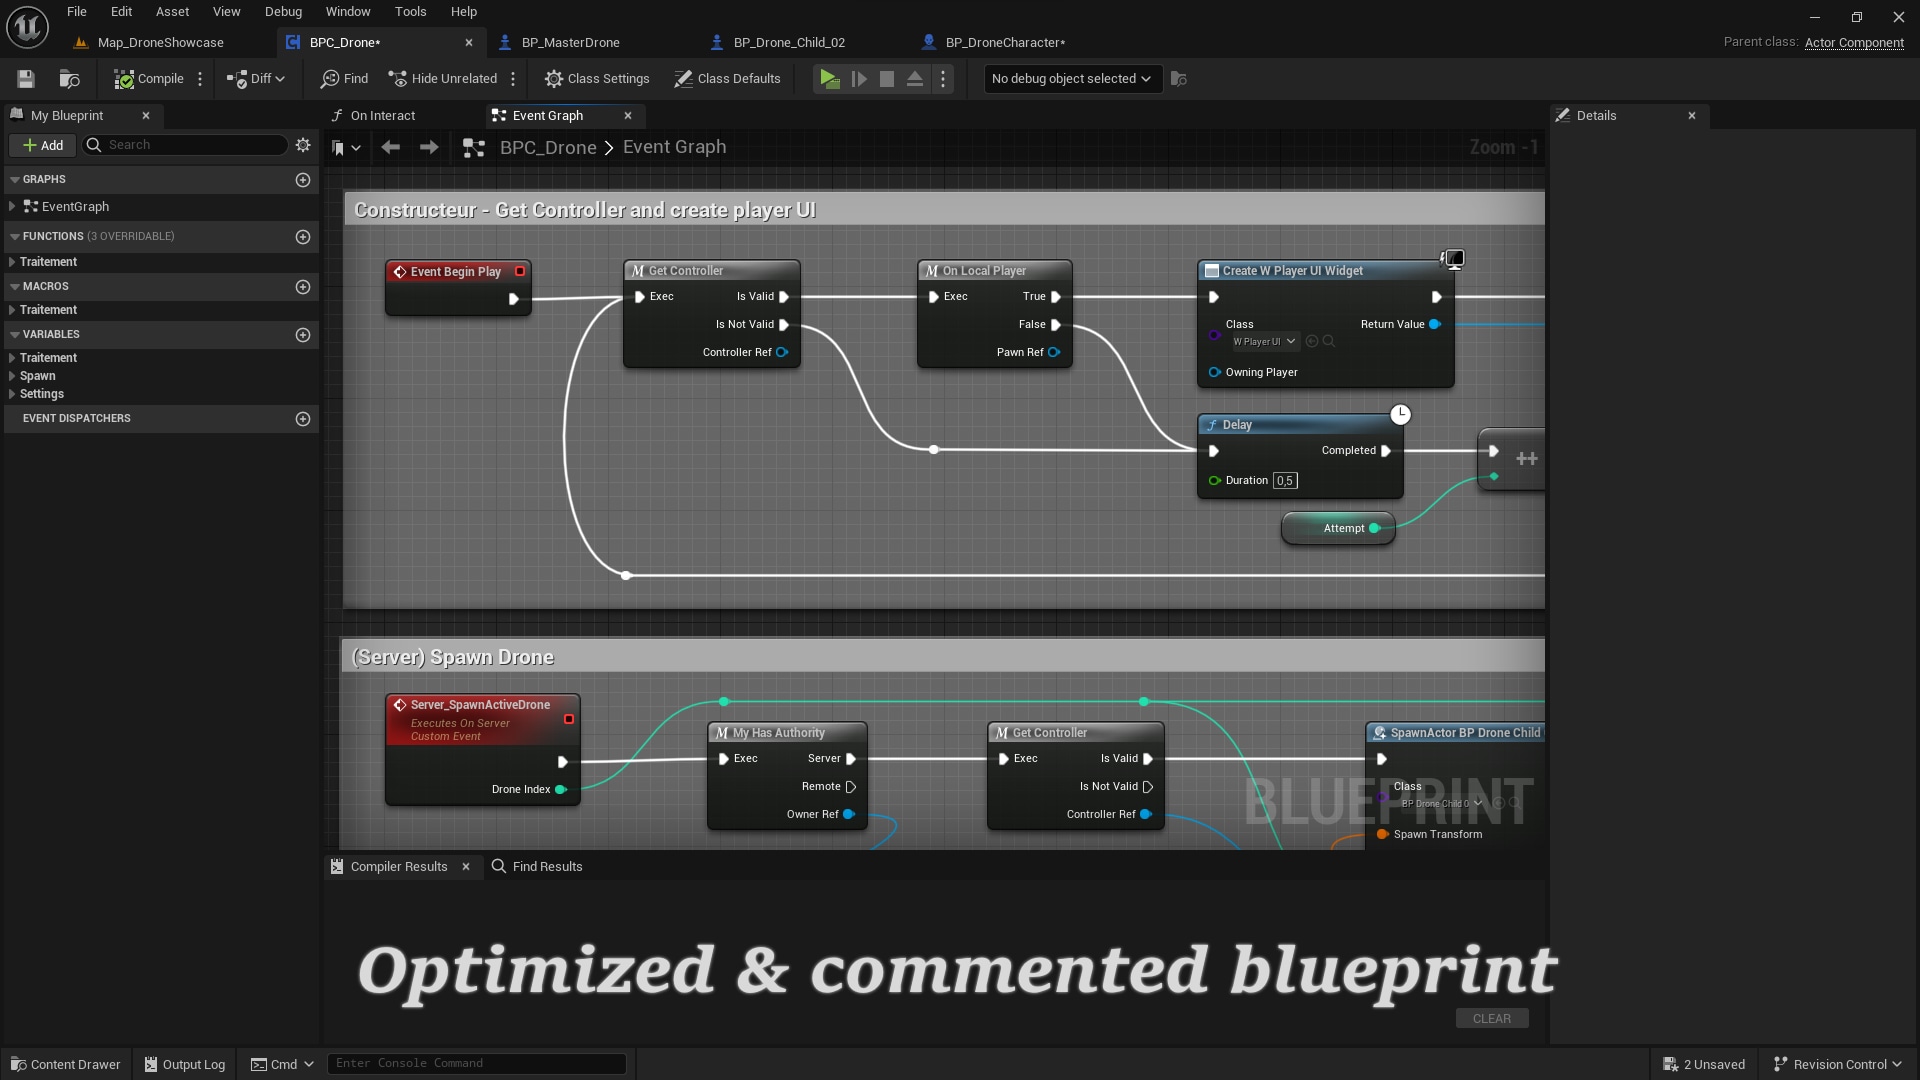Save the current Blueprint with the disk icon
Screen dimensions: 1920x1080
click(25, 79)
